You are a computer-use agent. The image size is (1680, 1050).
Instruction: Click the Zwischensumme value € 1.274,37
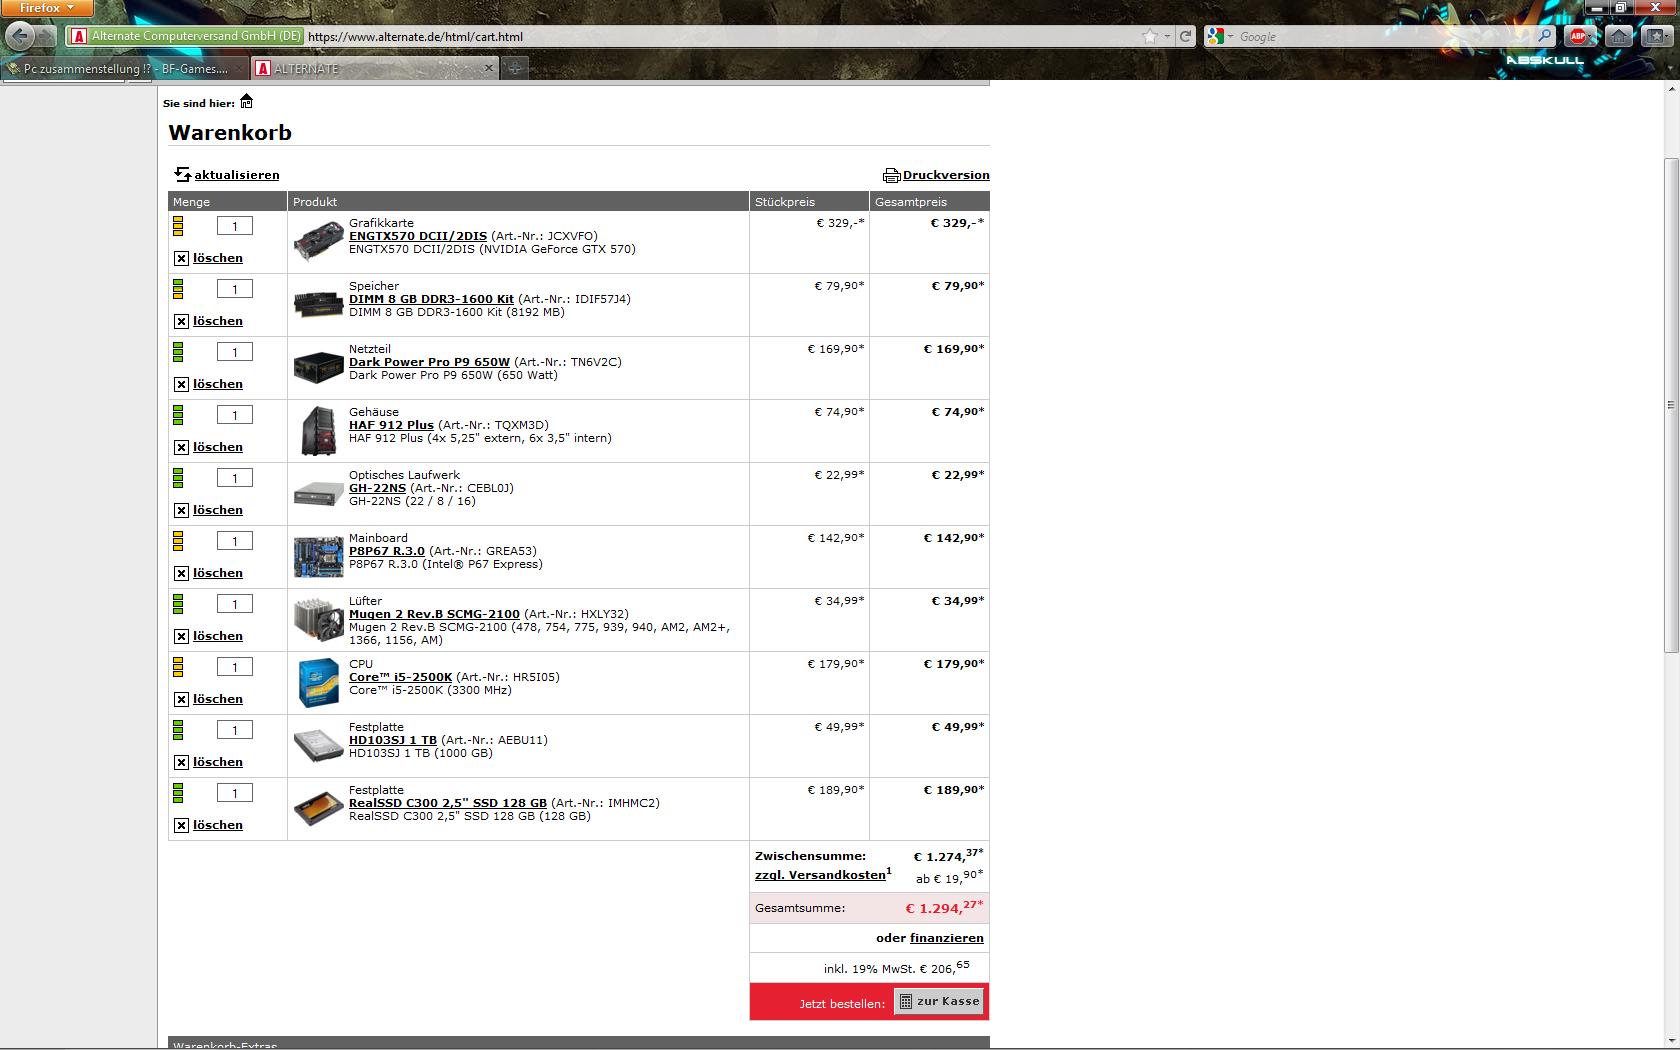948,855
